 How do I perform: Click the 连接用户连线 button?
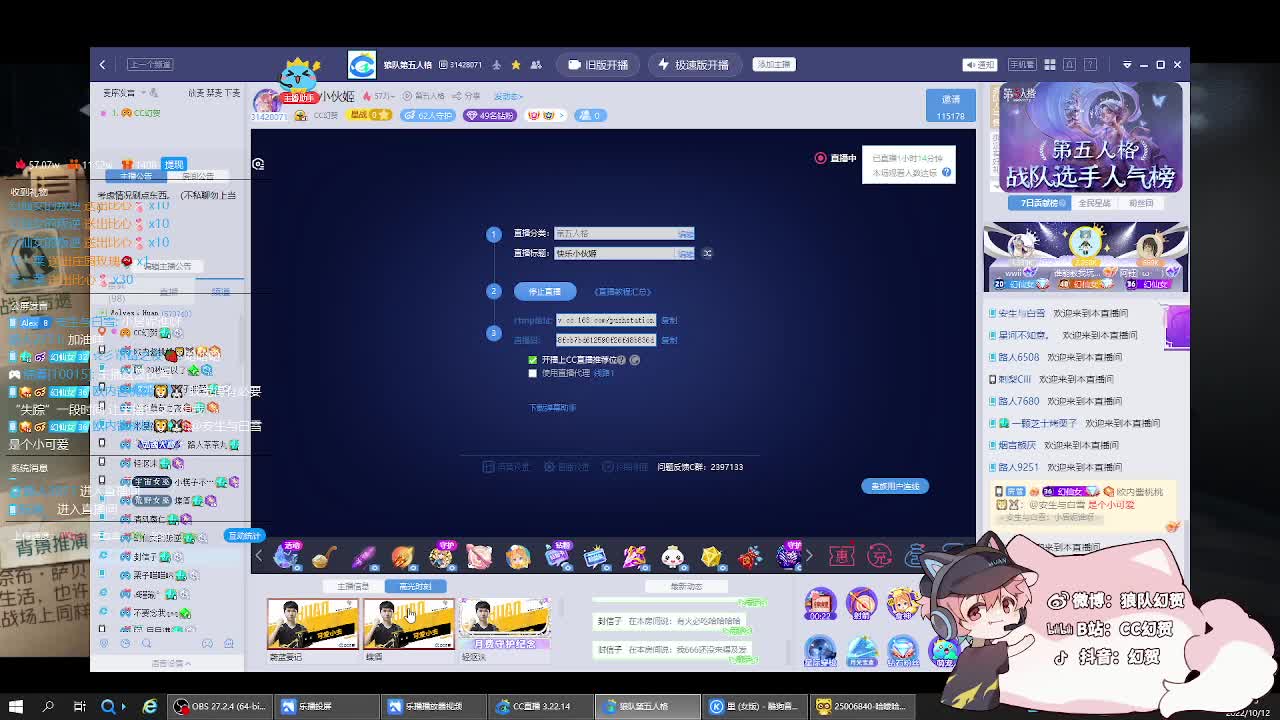pyautogui.click(x=895, y=486)
